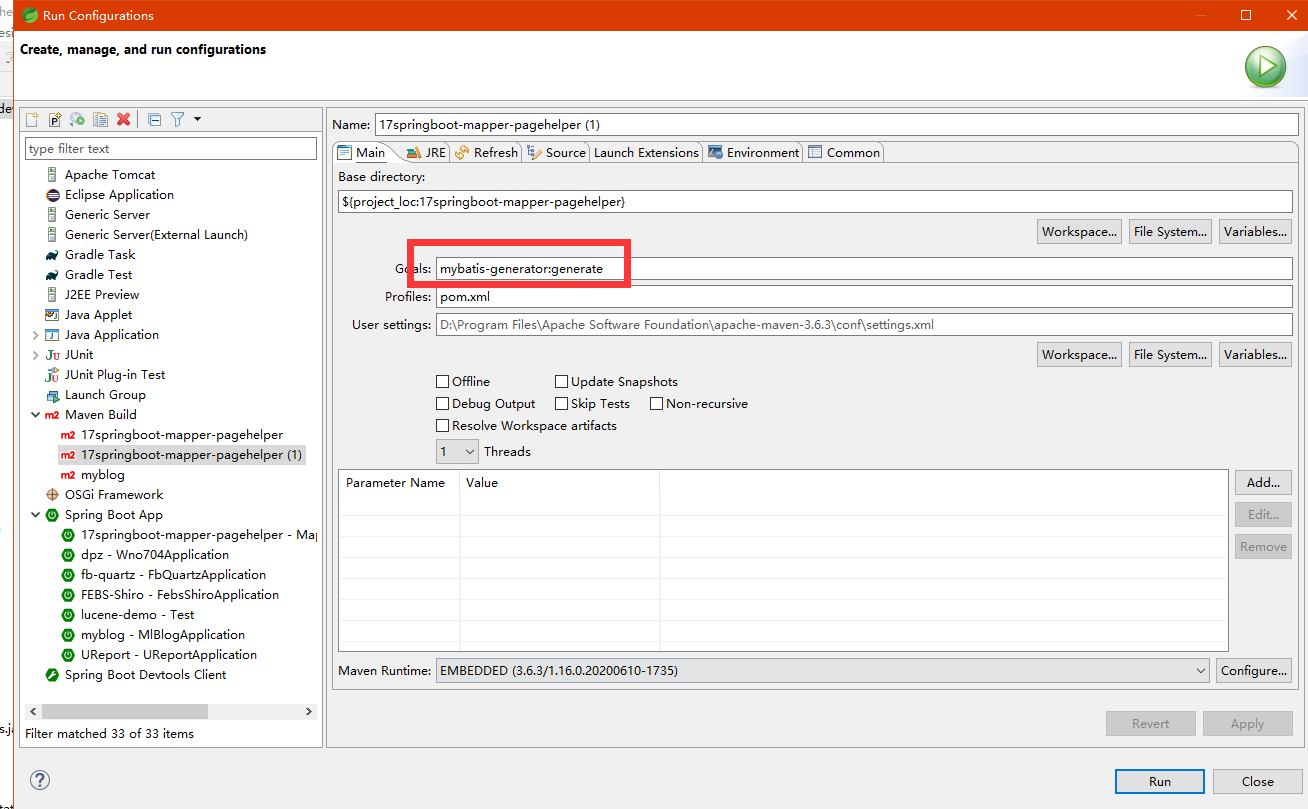Toggle Resolve Workspace artifacts checkbox

[x=443, y=426]
